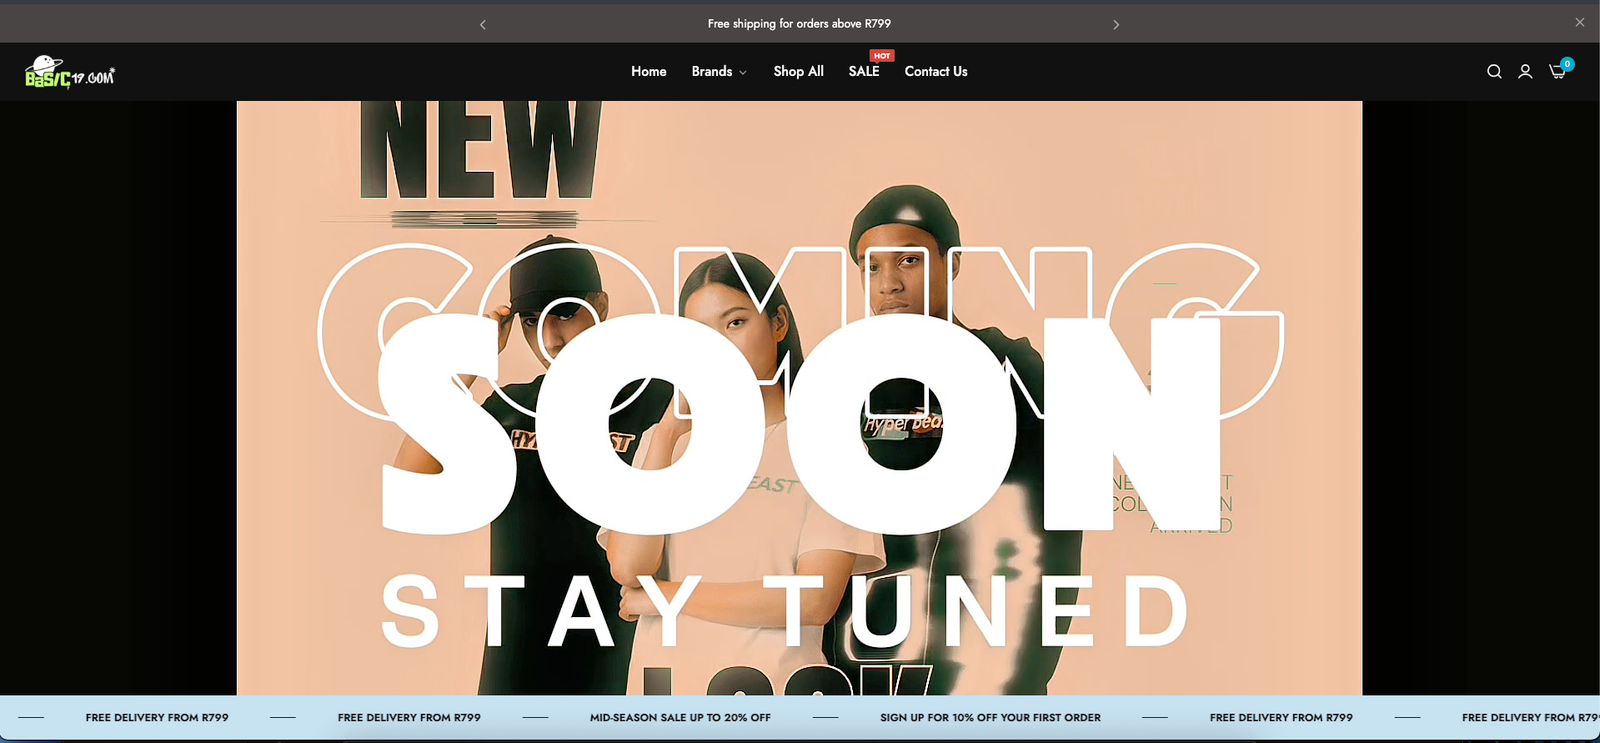Click 'MID-SEASON SALE UP TO 20% OFF' ticker text
1600x743 pixels.
680,718
